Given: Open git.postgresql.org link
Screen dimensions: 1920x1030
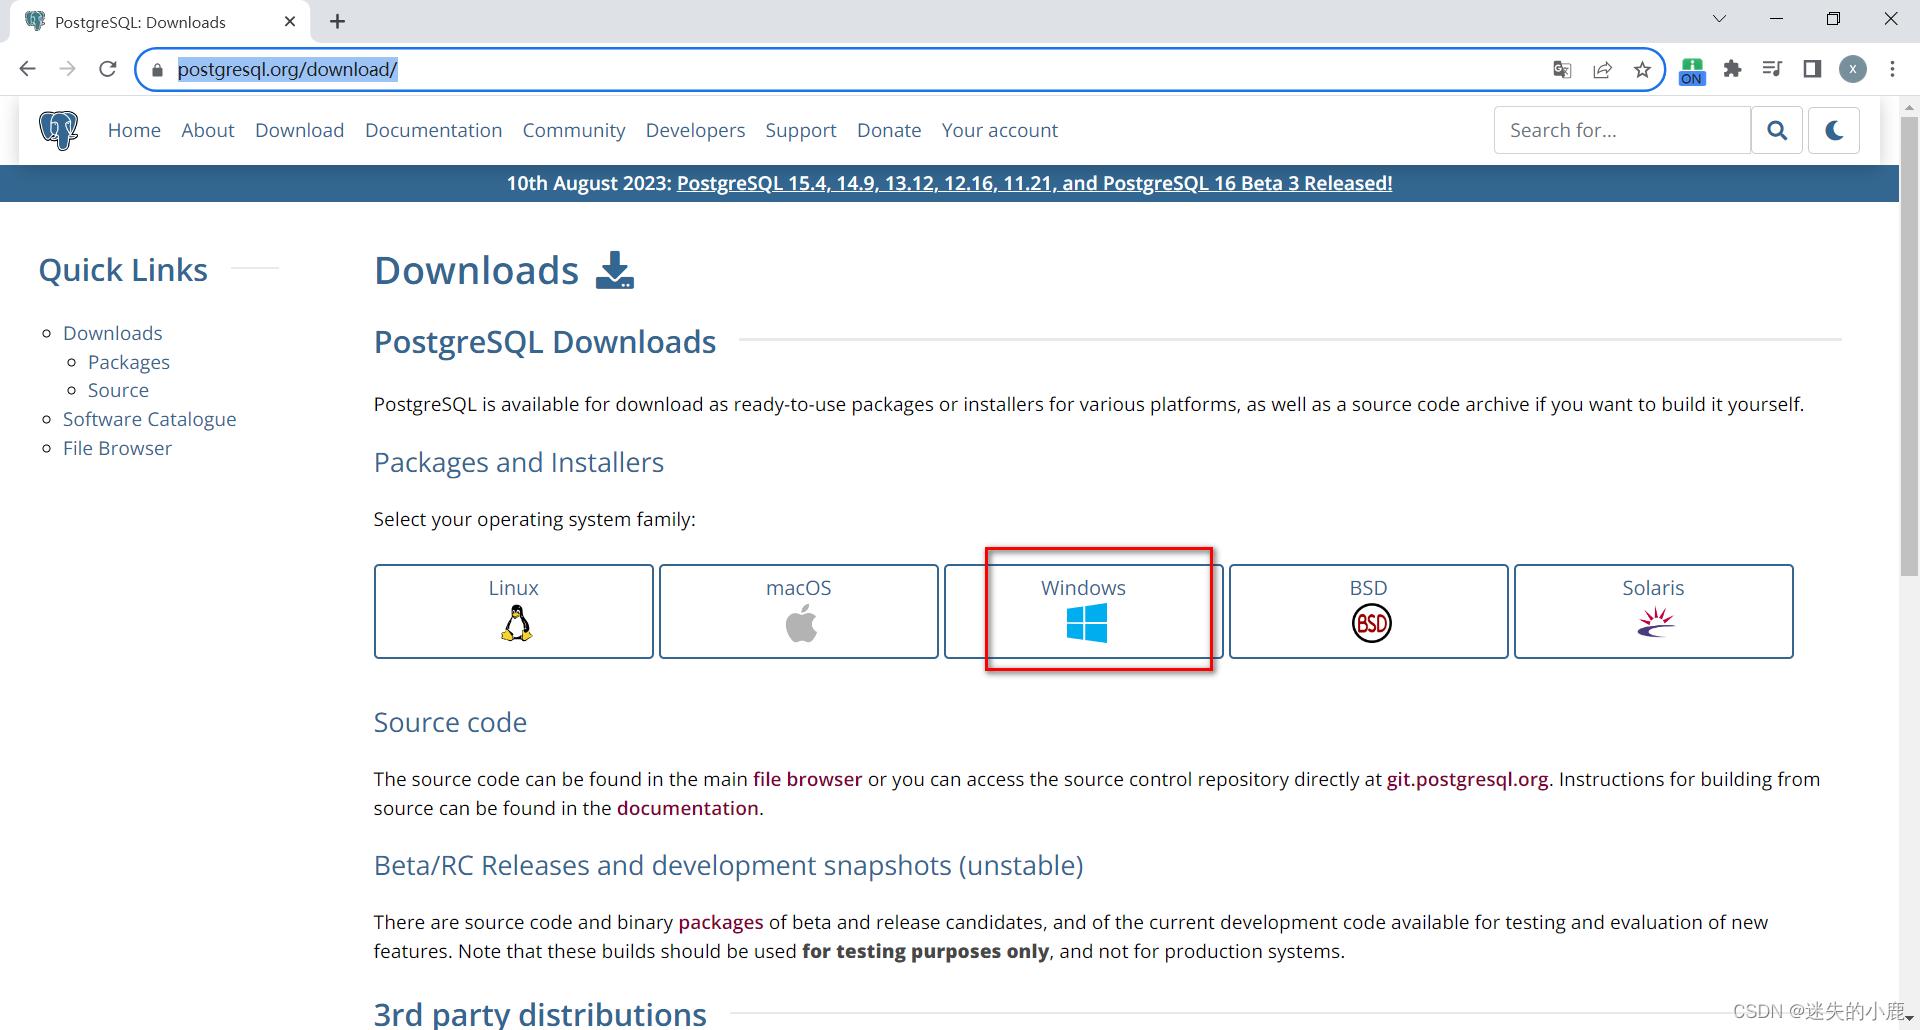Looking at the screenshot, I should (x=1467, y=779).
